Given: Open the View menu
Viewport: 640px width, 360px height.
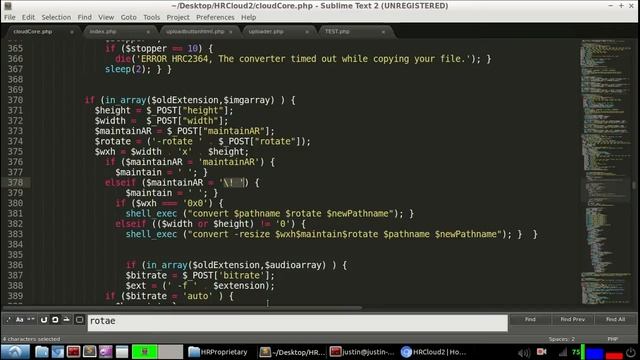Looking at the screenshot, I should [x=106, y=17].
